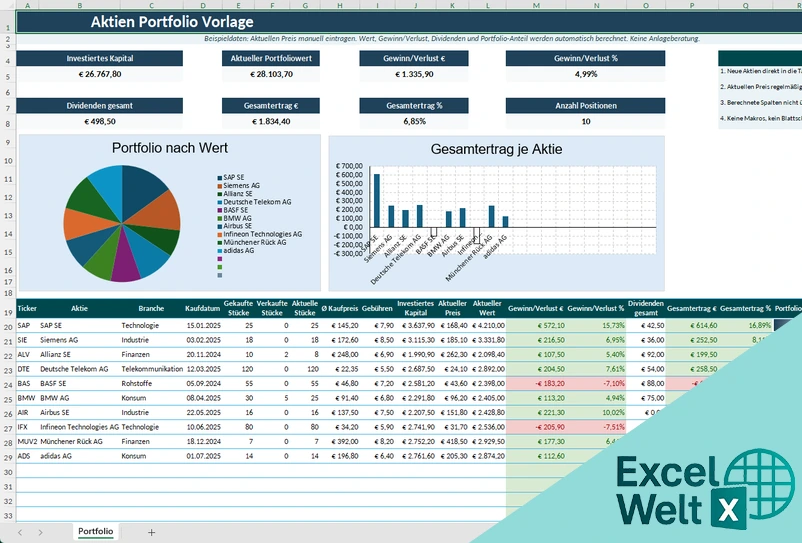Select row header 20
This screenshot has width=802, height=543.
(8, 327)
